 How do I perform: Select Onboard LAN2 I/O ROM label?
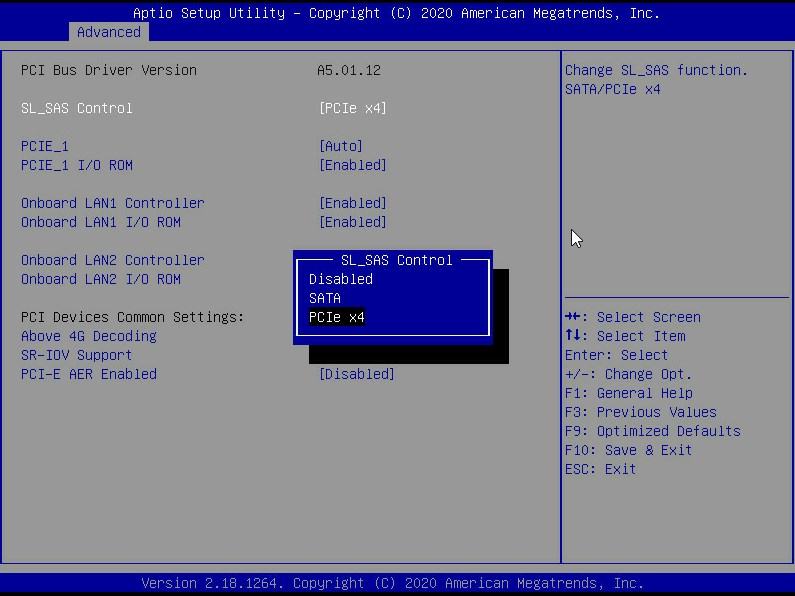pos(101,279)
